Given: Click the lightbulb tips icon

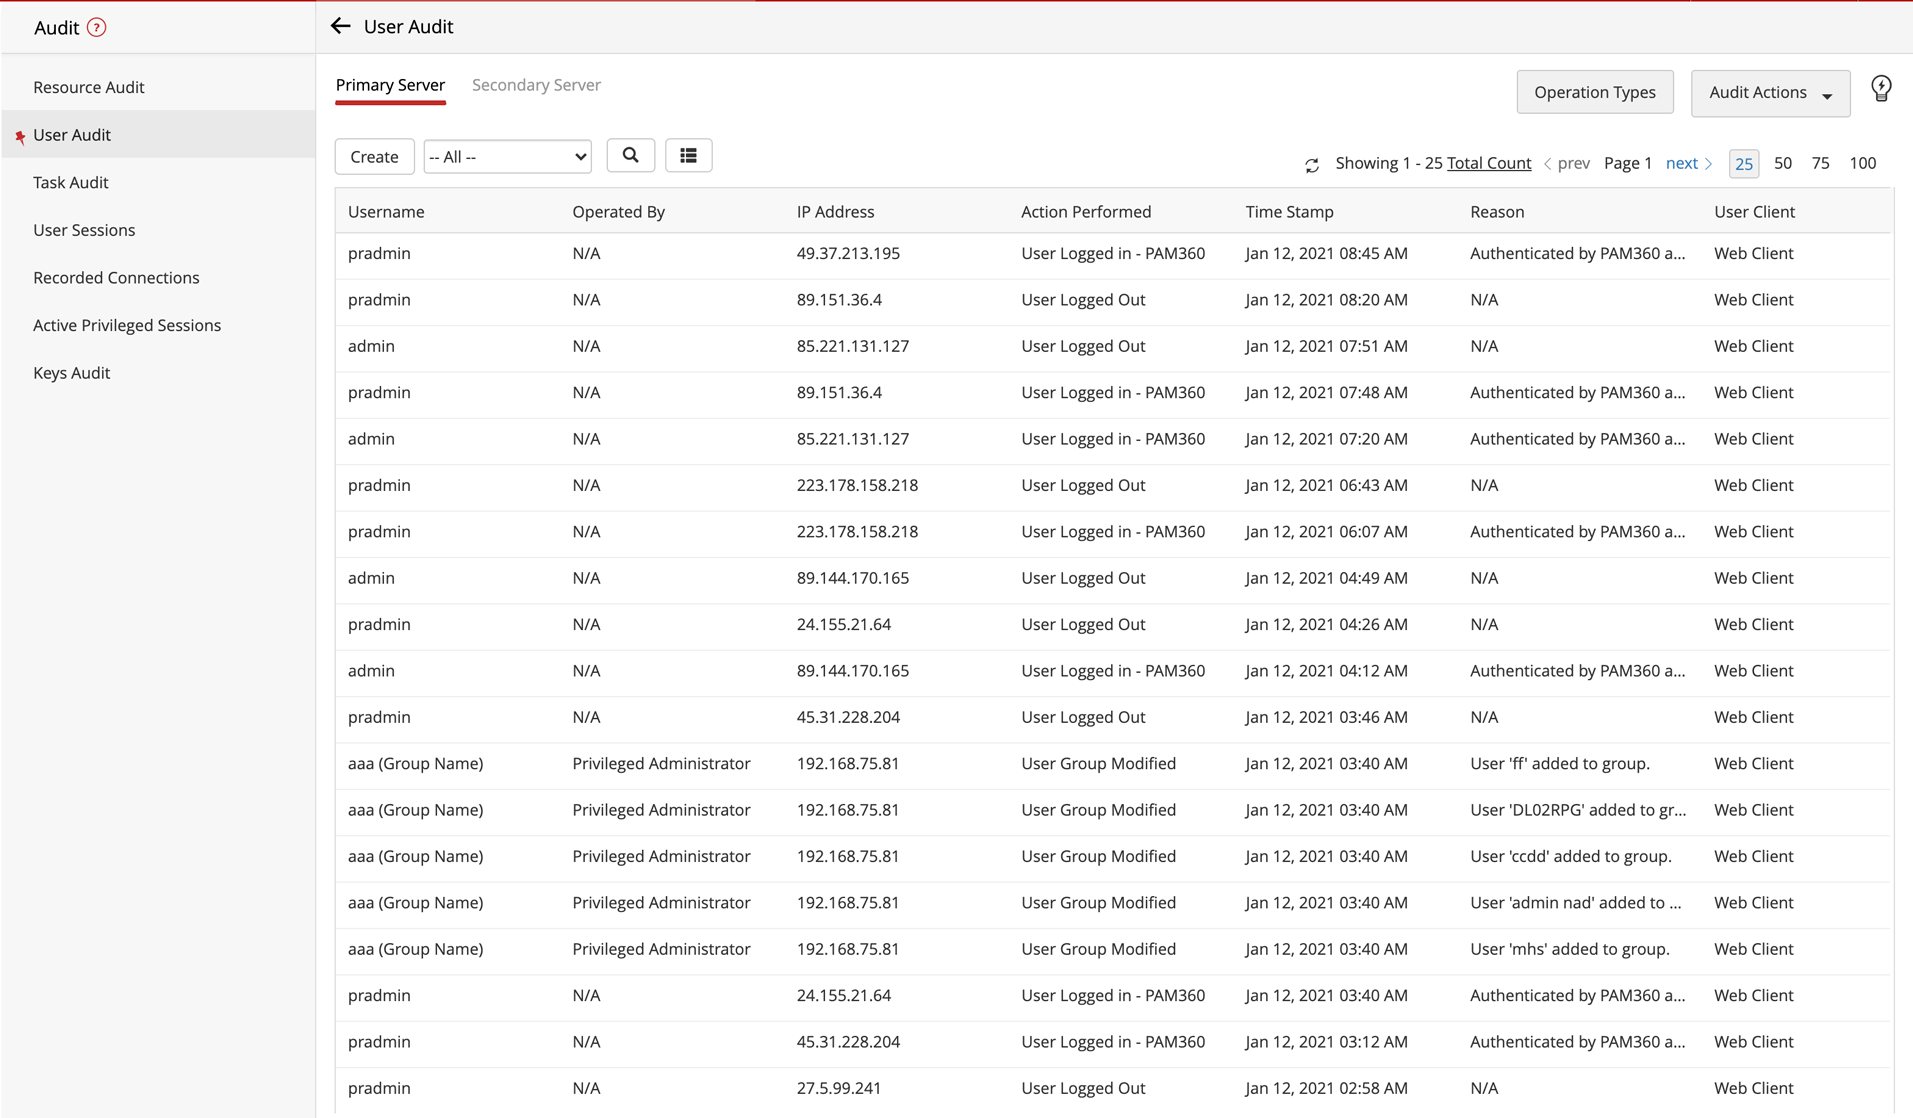Looking at the screenshot, I should click(x=1881, y=90).
